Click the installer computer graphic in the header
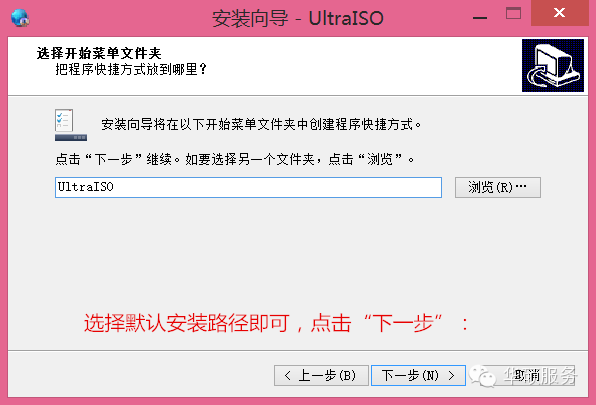596x405 pixels. click(553, 65)
